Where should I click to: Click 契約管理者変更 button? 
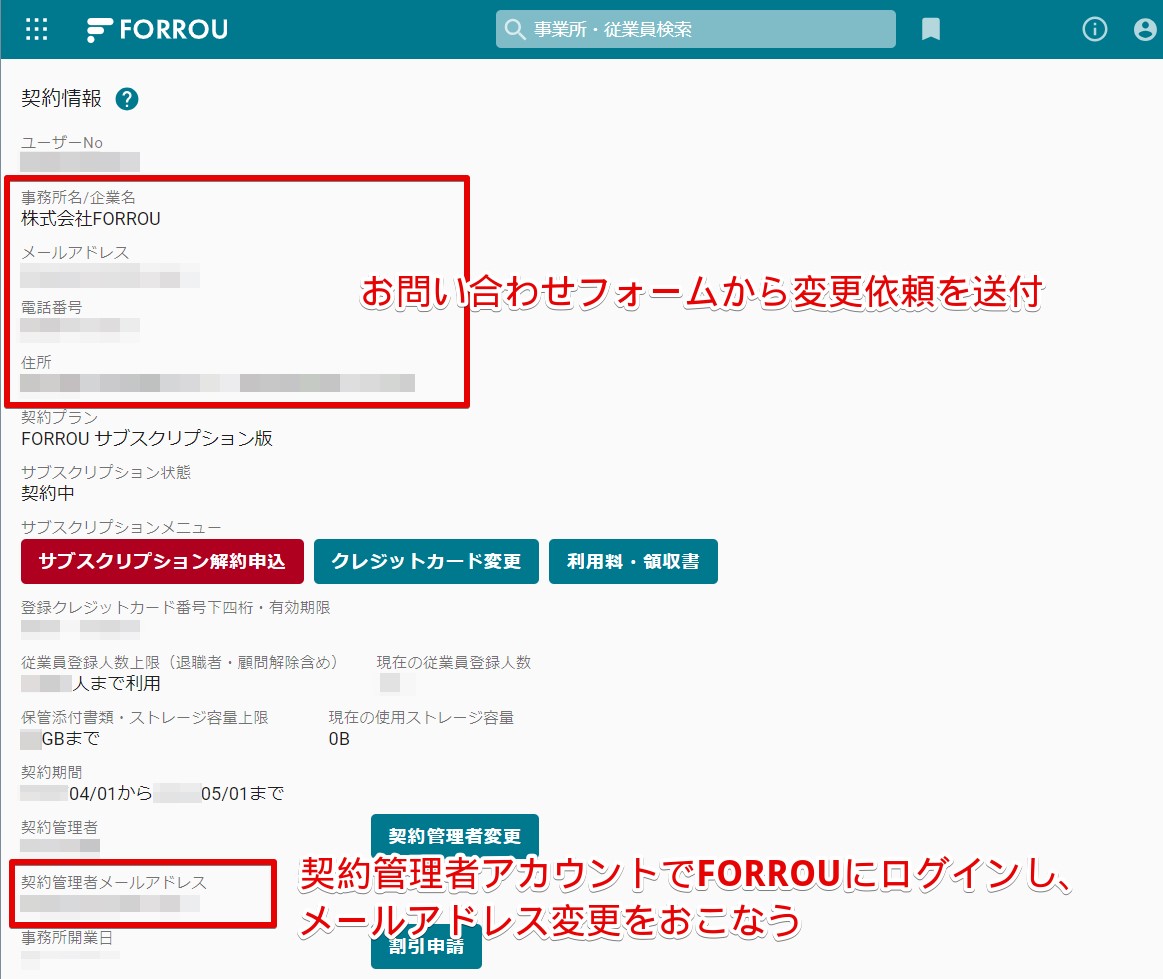[455, 837]
